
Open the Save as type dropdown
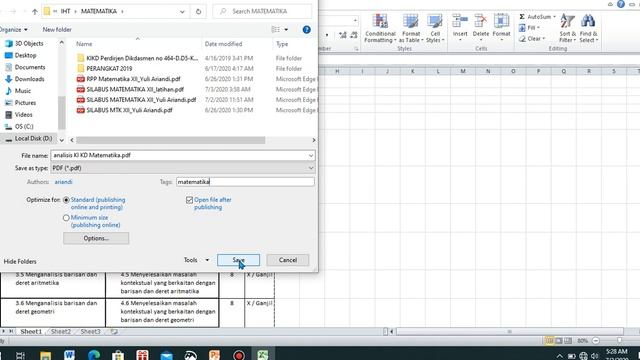(311, 168)
